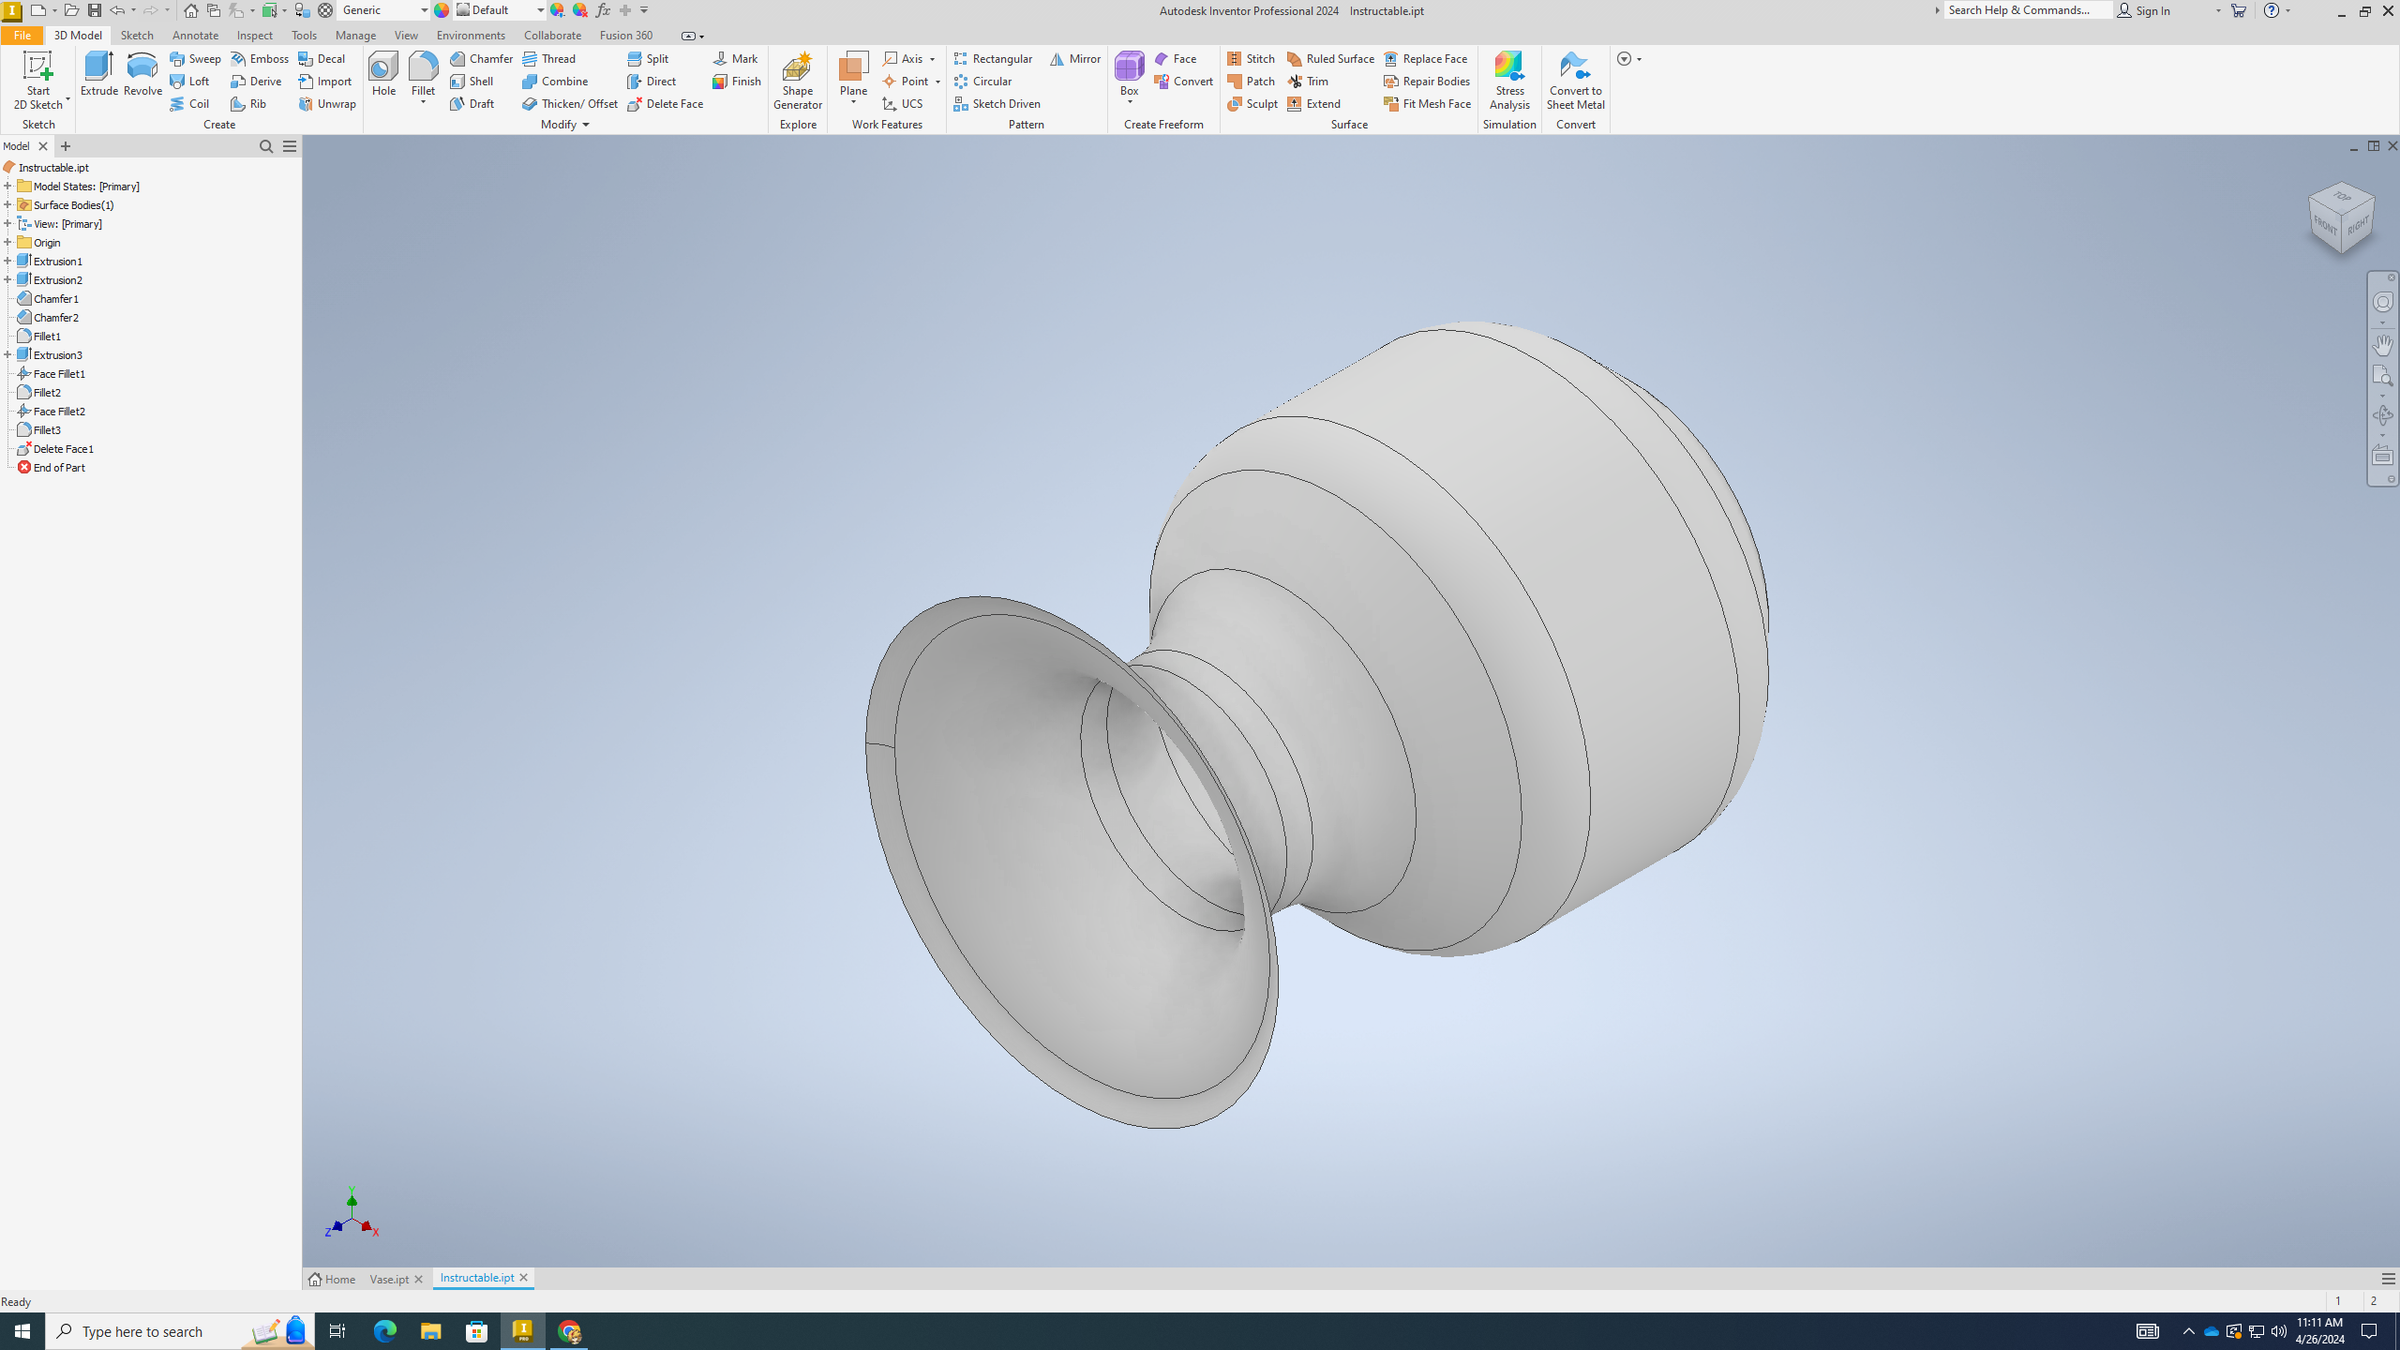
Task: Open the Fillet dropdown arrow
Action: coord(423,102)
